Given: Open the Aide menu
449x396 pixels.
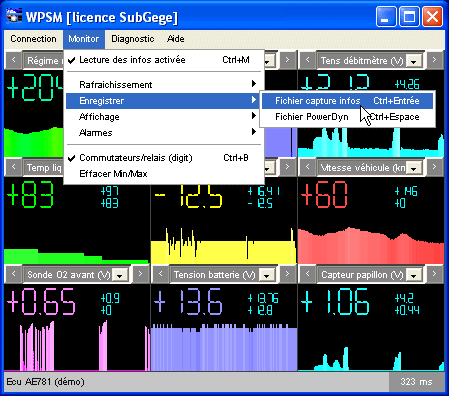Looking at the screenshot, I should [176, 39].
